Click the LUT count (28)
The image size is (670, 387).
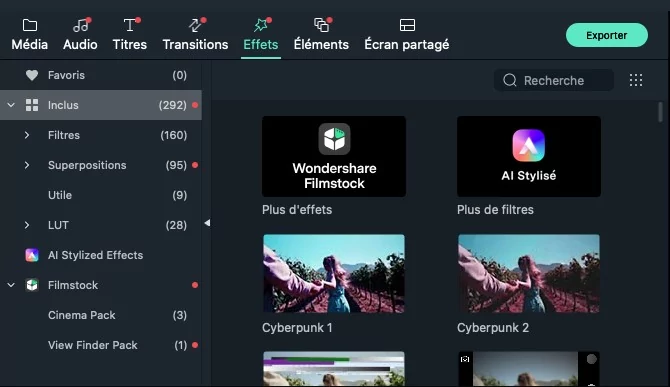pos(176,225)
